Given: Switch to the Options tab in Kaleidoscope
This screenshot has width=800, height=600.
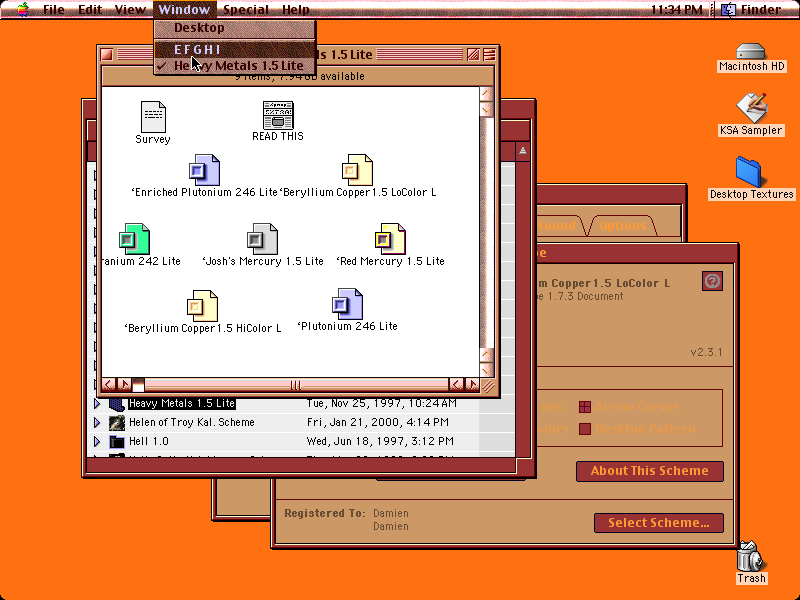Looking at the screenshot, I should (623, 226).
